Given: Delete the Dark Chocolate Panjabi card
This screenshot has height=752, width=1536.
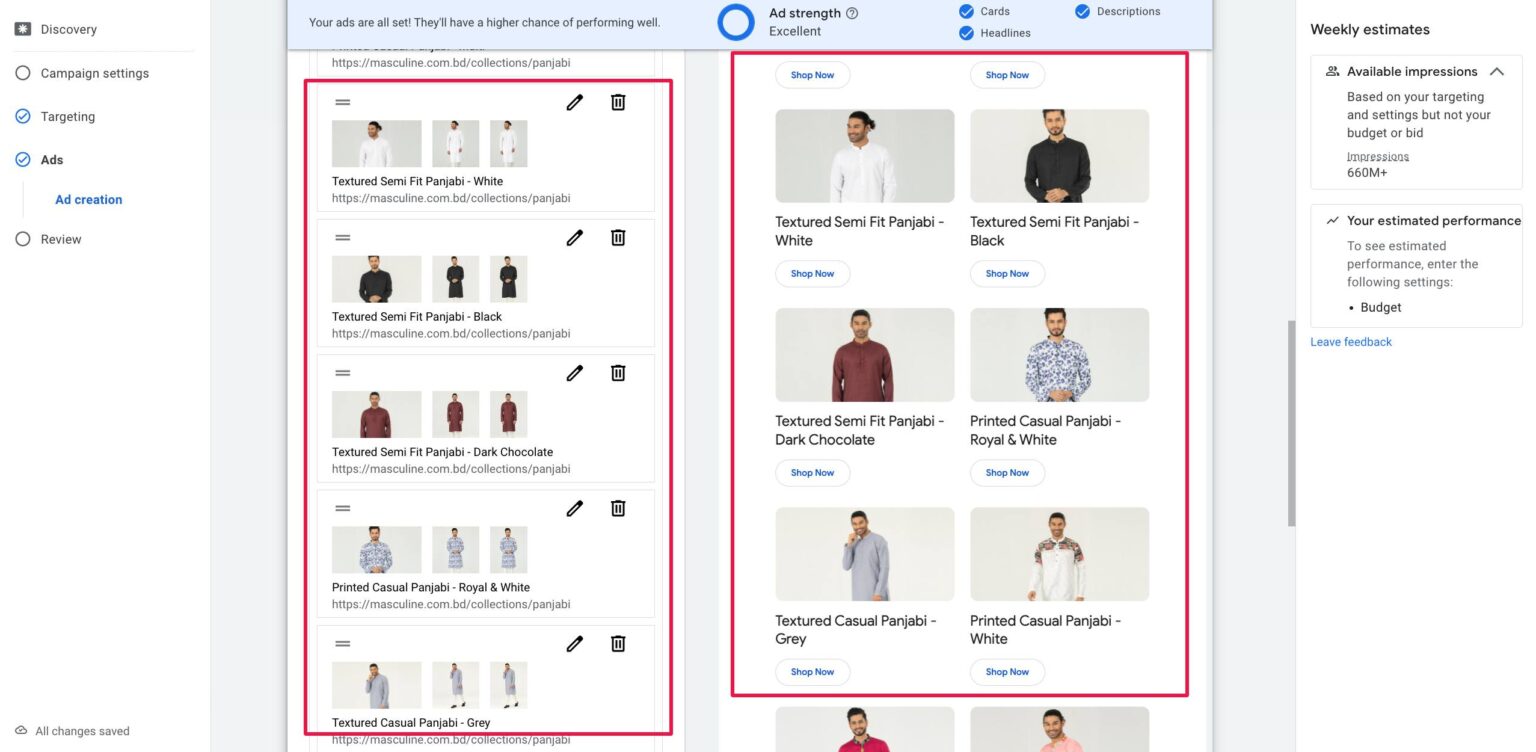Looking at the screenshot, I should (x=618, y=373).
